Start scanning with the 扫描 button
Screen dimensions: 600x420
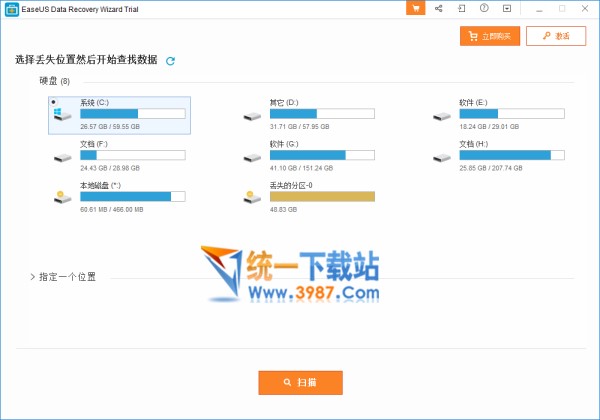300,382
